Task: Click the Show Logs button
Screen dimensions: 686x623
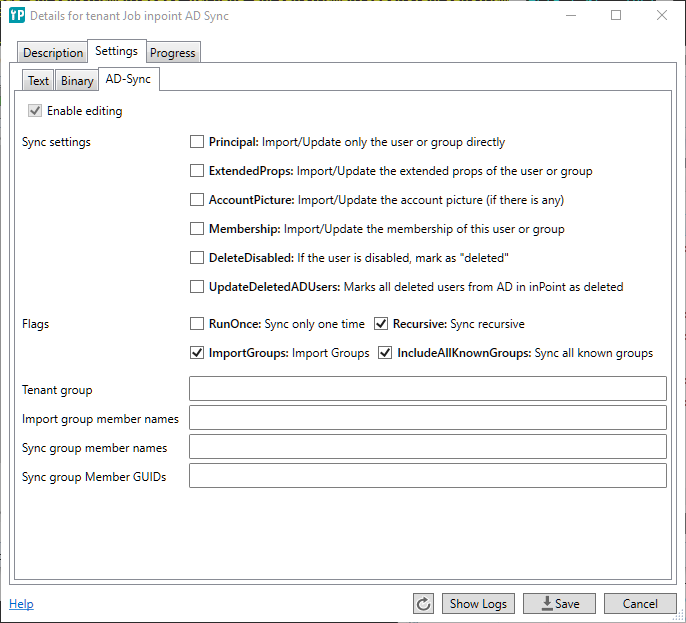Action: point(478,604)
